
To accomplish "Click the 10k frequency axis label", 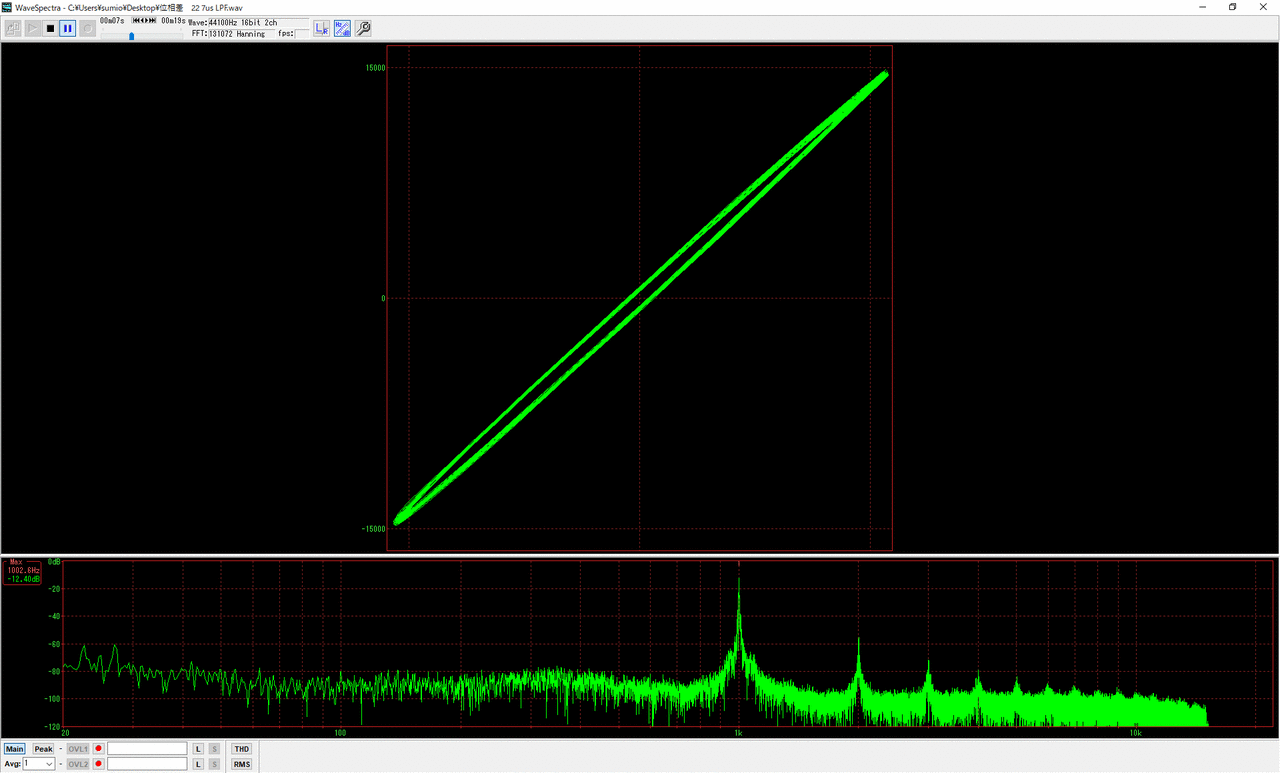I will pyautogui.click(x=1136, y=733).
